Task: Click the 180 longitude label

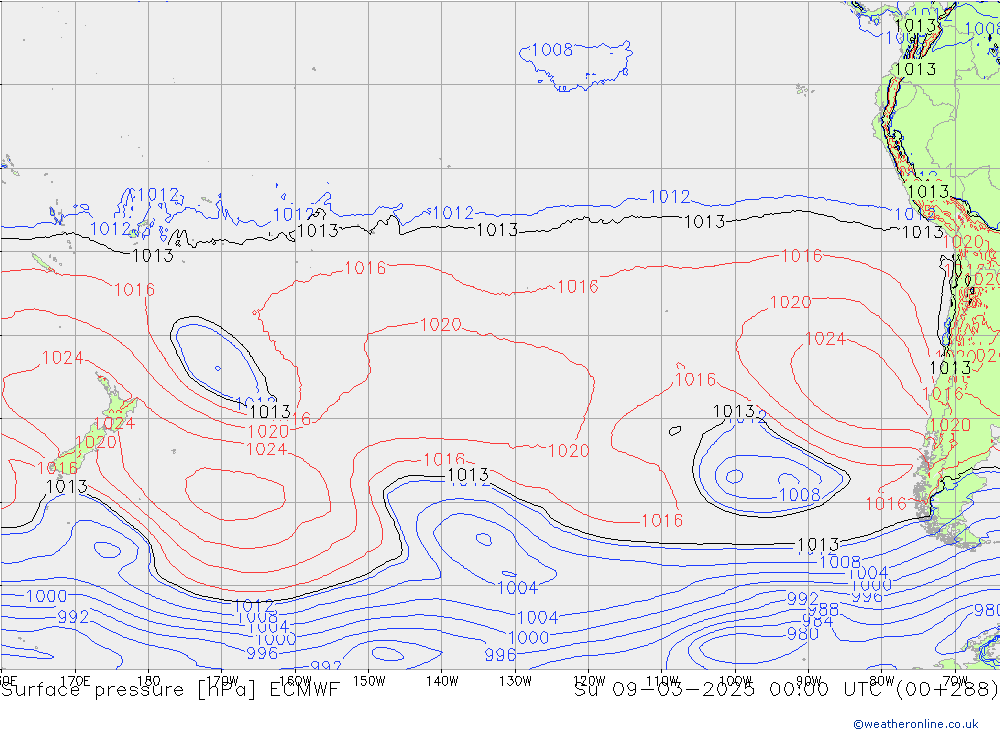Action: click(x=149, y=681)
